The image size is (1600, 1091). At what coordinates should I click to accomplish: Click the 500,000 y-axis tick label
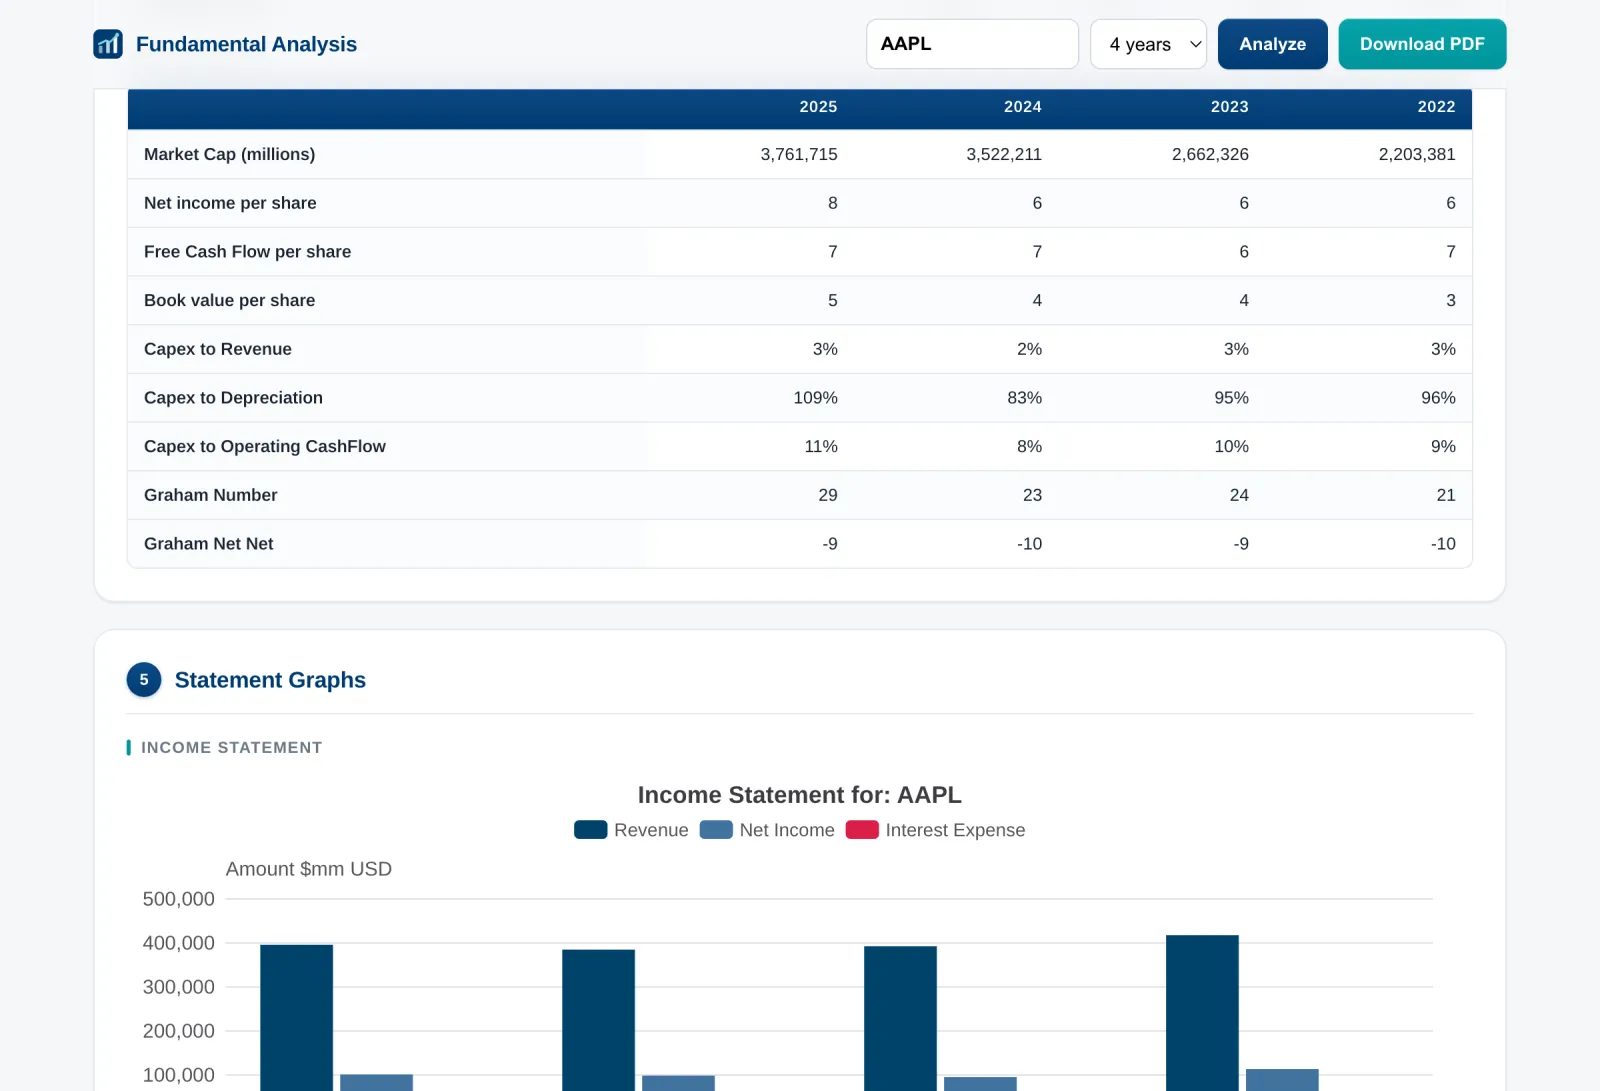tap(178, 899)
